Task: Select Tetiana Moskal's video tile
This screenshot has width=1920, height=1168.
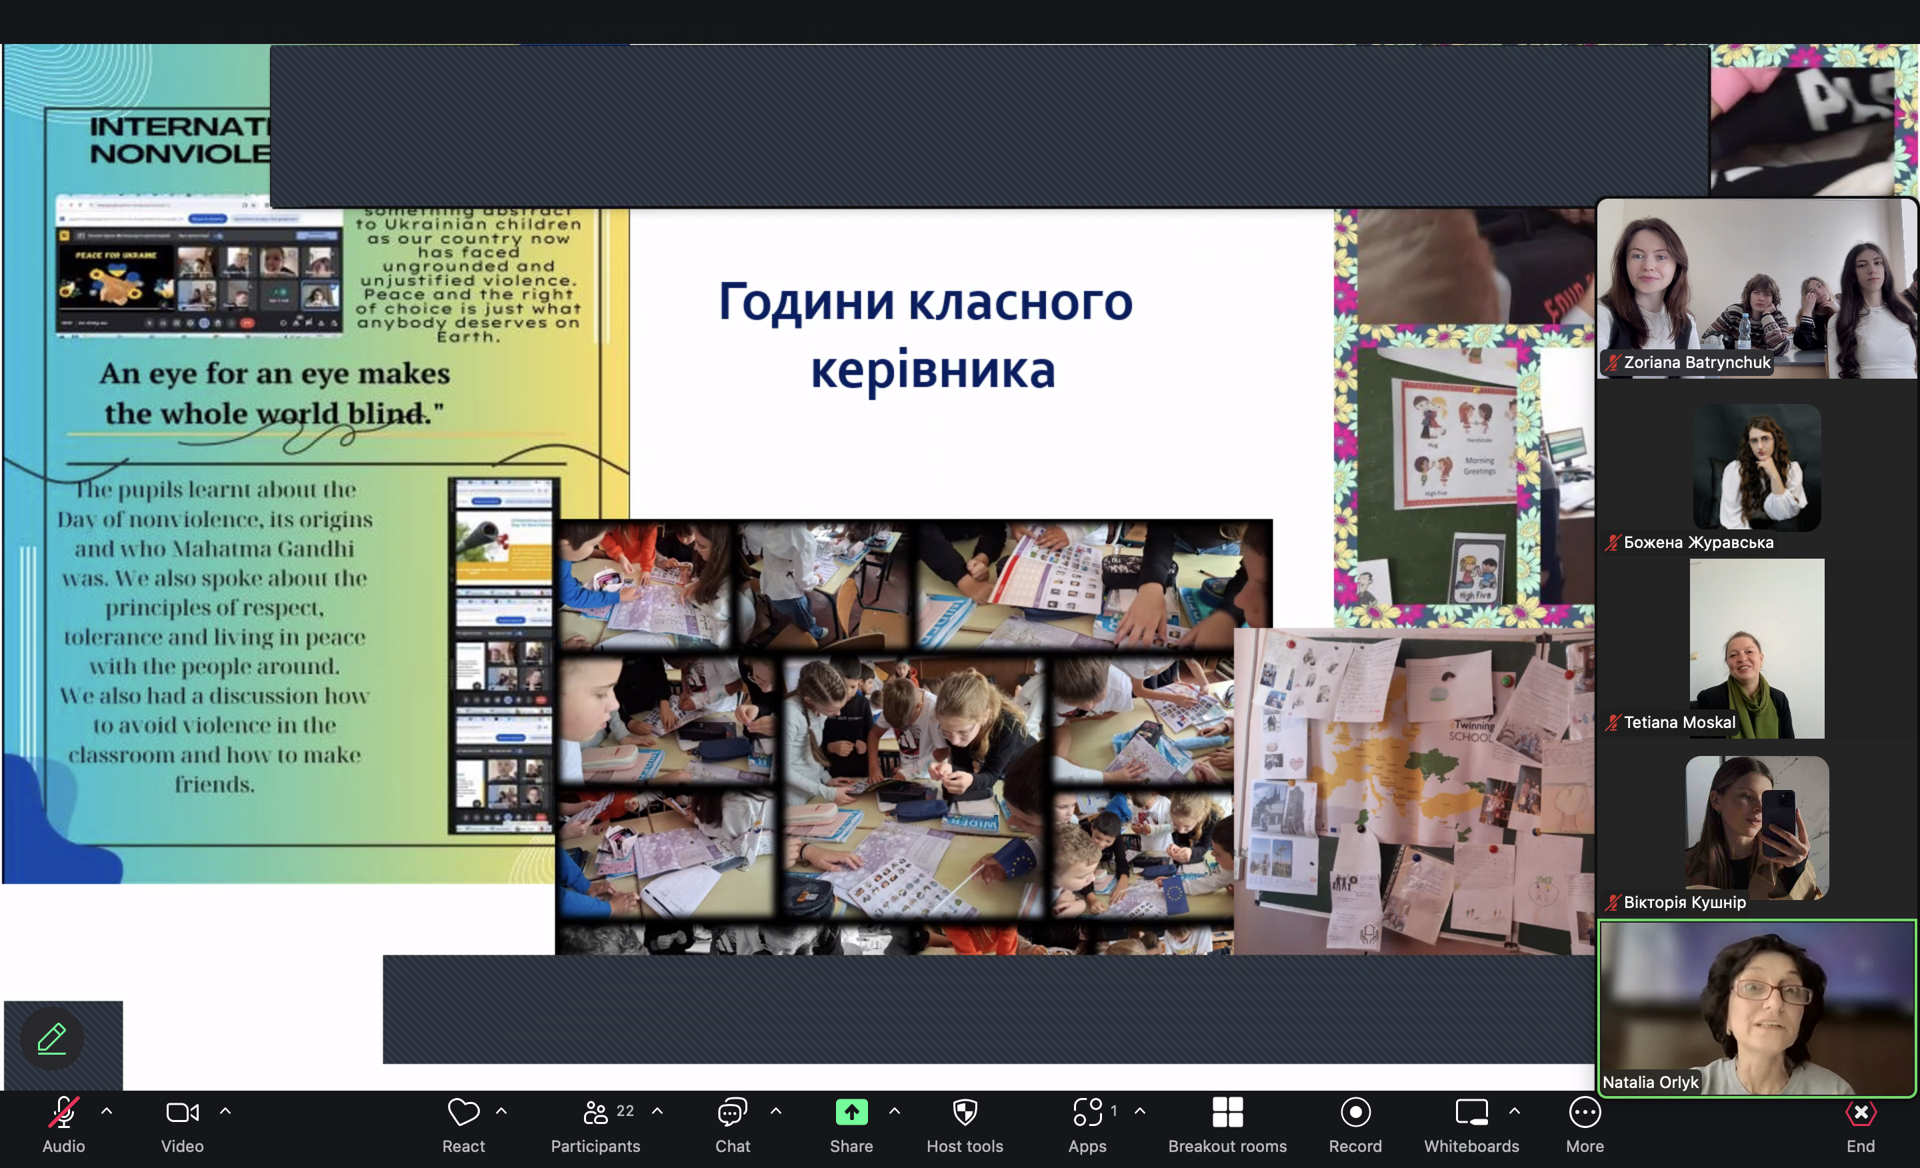Action: pyautogui.click(x=1757, y=648)
